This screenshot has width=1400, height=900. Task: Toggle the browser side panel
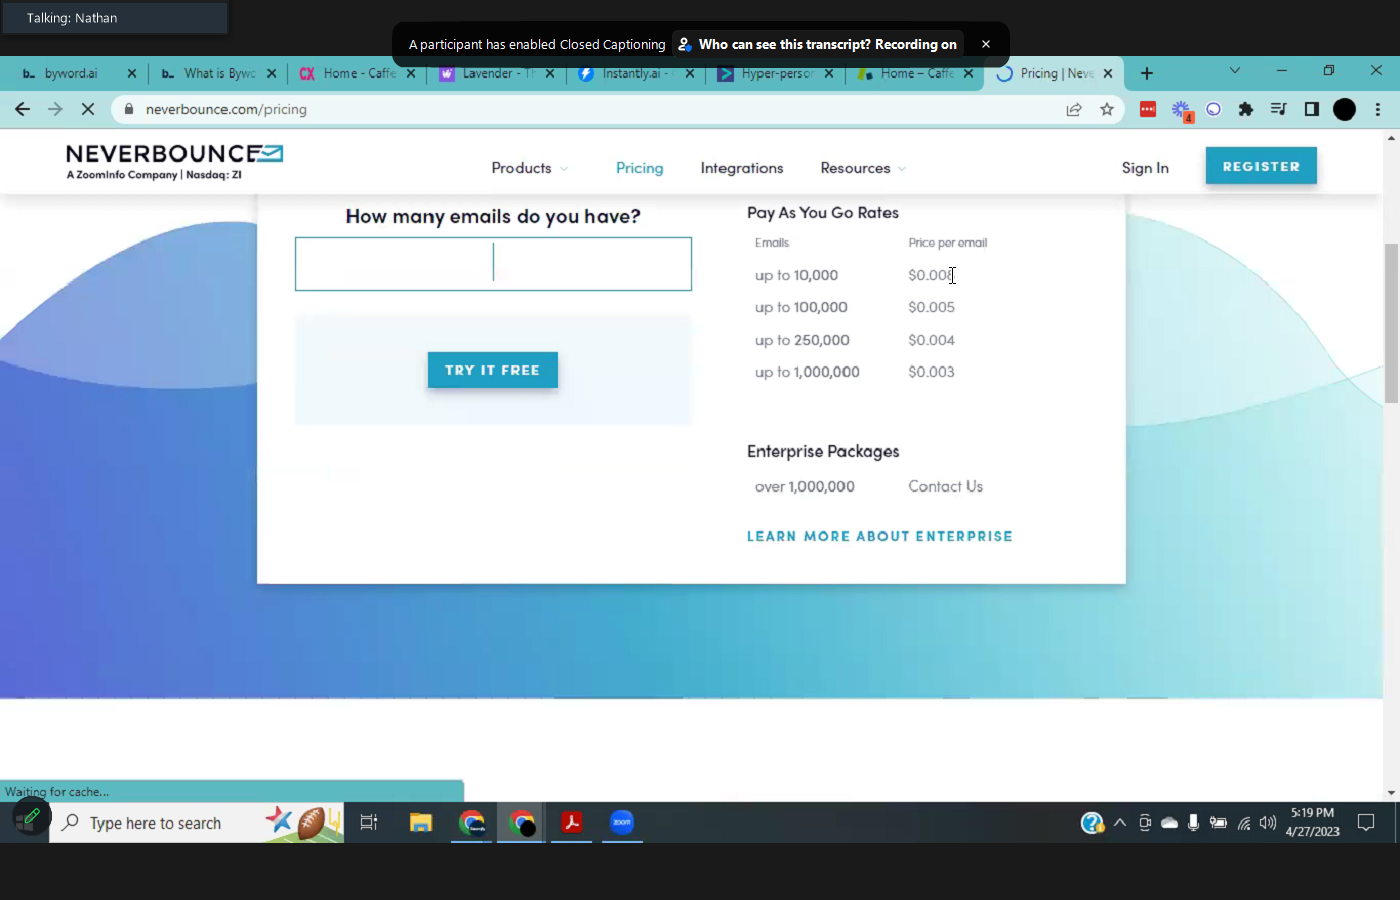tap(1312, 110)
